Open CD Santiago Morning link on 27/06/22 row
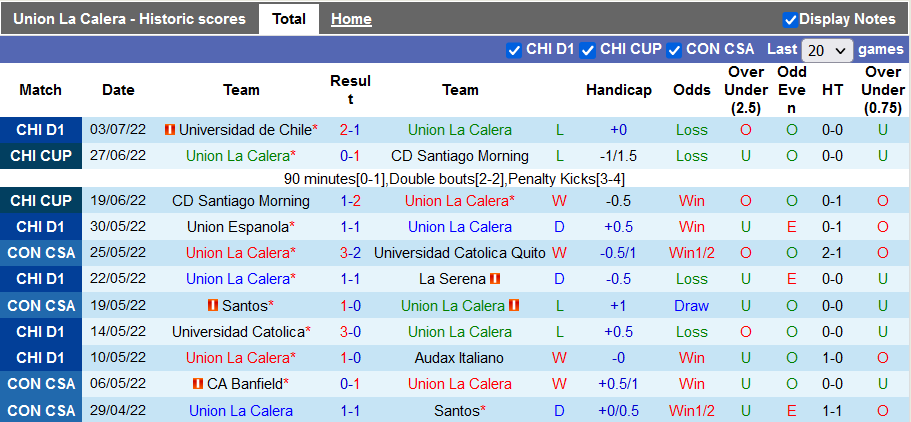The image size is (911, 422). point(460,156)
